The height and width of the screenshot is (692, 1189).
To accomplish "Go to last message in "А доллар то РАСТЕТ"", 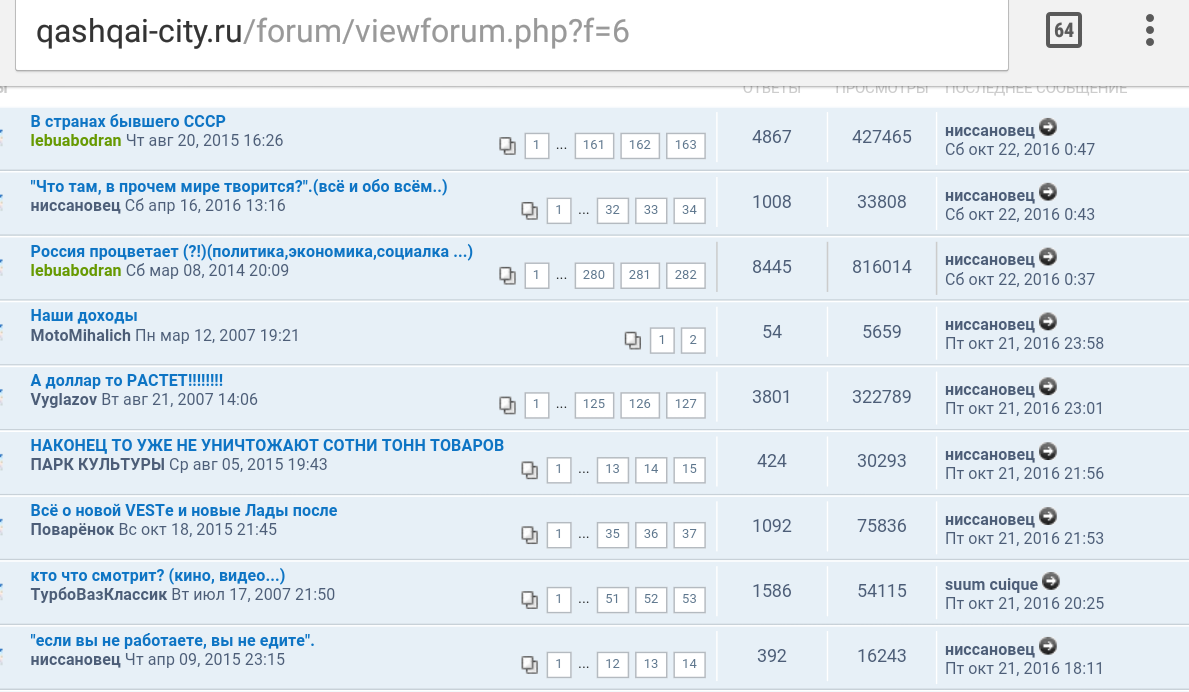I will [x=1048, y=387].
